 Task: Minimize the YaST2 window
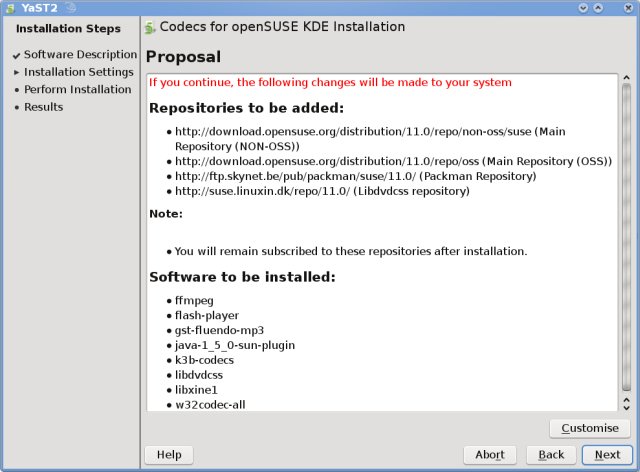pyautogui.click(x=583, y=8)
